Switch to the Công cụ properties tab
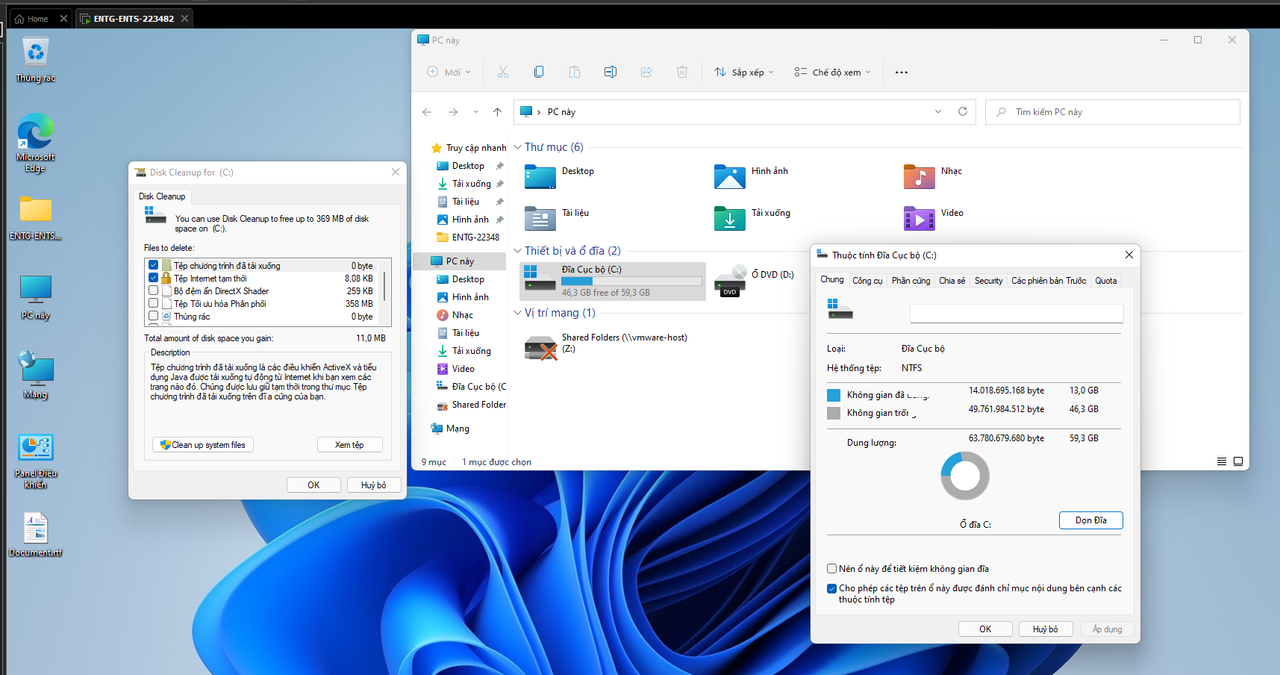Image resolution: width=1280 pixels, height=675 pixels. coord(867,281)
